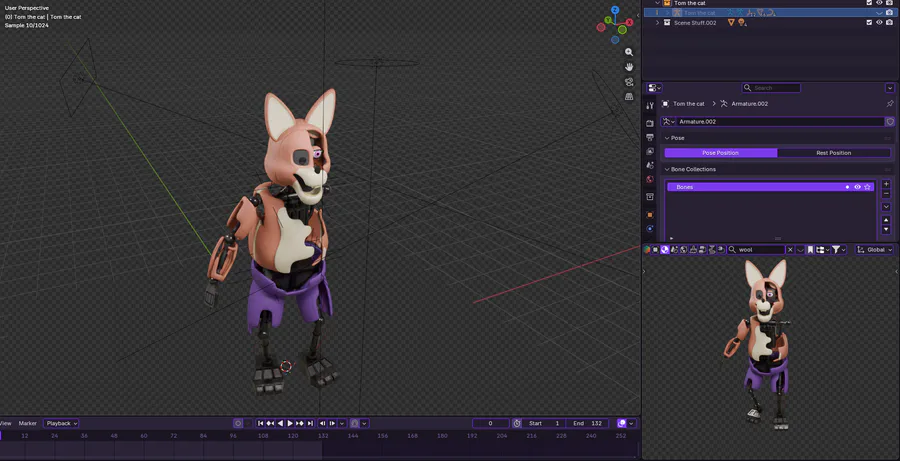Image resolution: width=900 pixels, height=461 pixels.
Task: Jump to end frame button
Action: coord(310,423)
